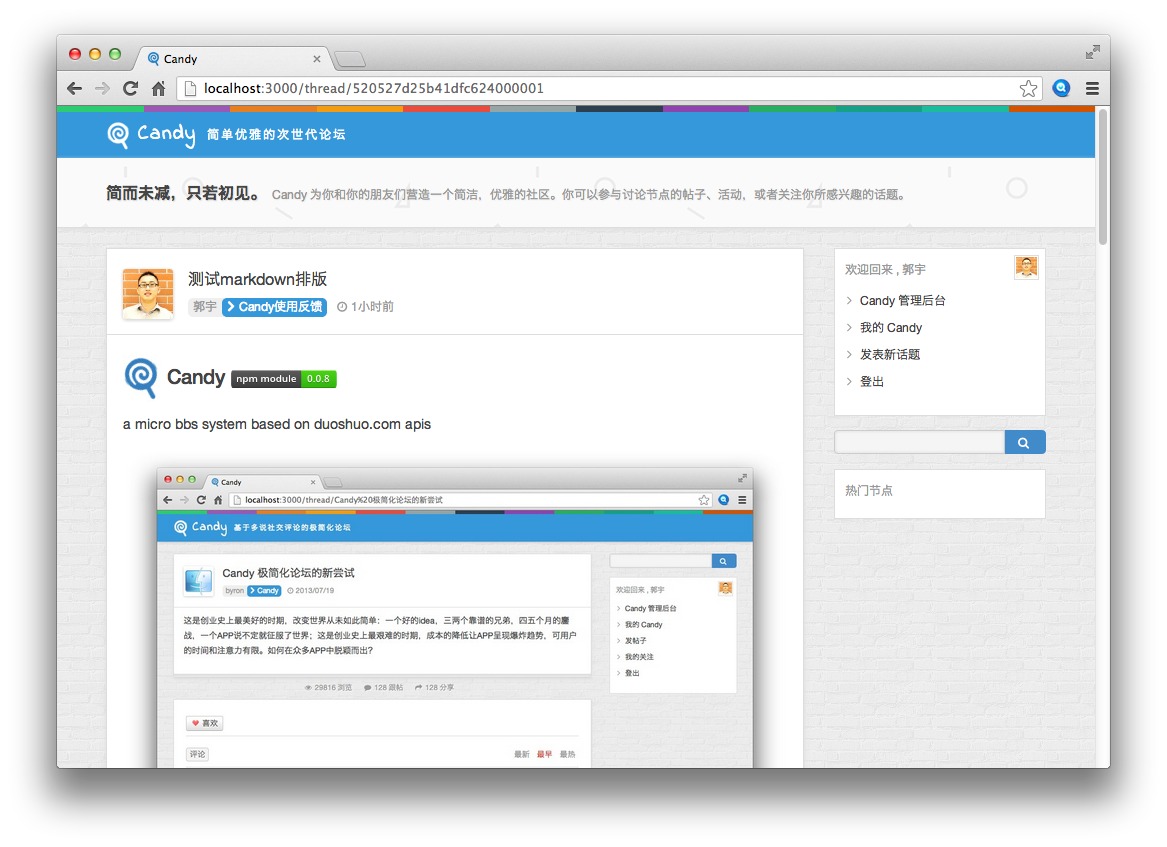Click the green macOS zoom window button
This screenshot has height=847, width=1167.
tap(115, 54)
